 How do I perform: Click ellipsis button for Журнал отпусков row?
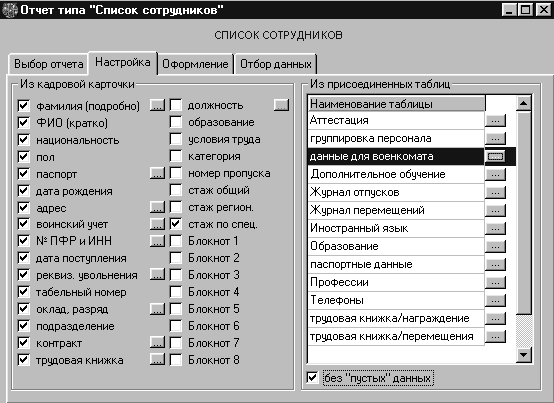click(496, 192)
